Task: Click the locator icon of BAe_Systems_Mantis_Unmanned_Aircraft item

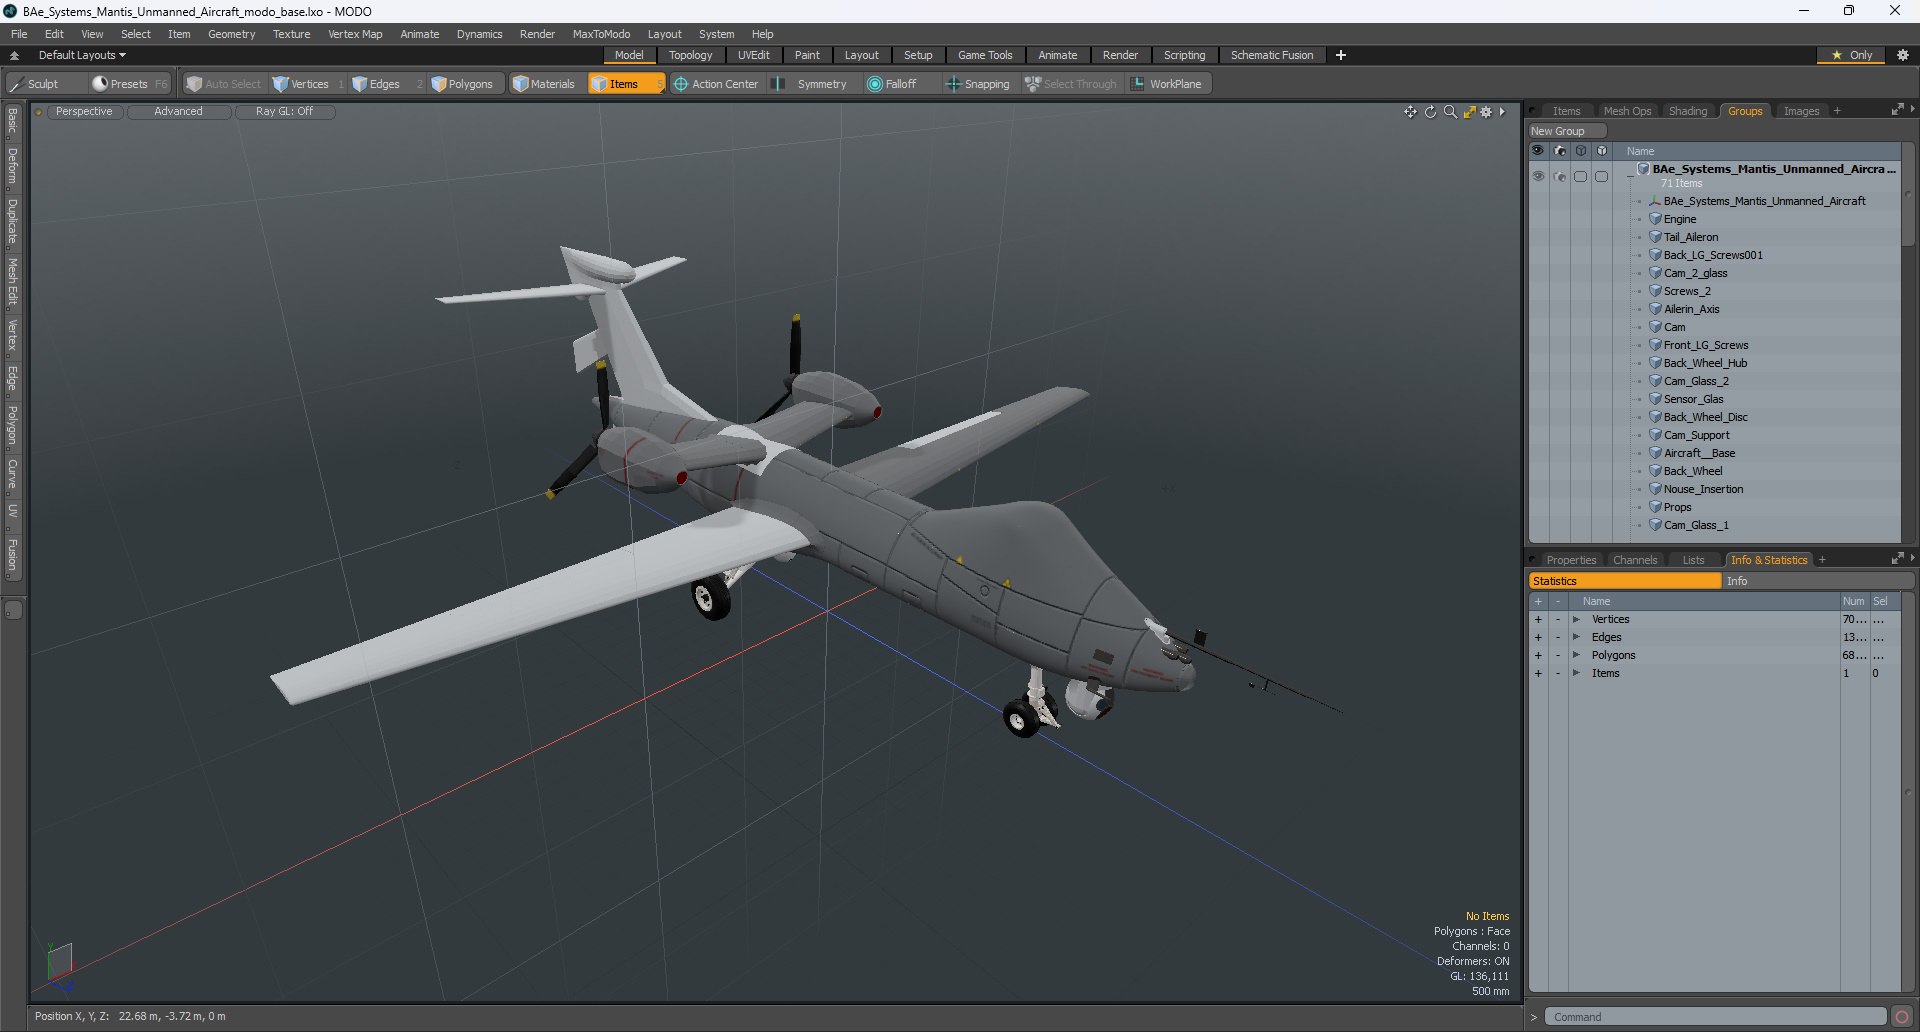Action: pyautogui.click(x=1655, y=201)
